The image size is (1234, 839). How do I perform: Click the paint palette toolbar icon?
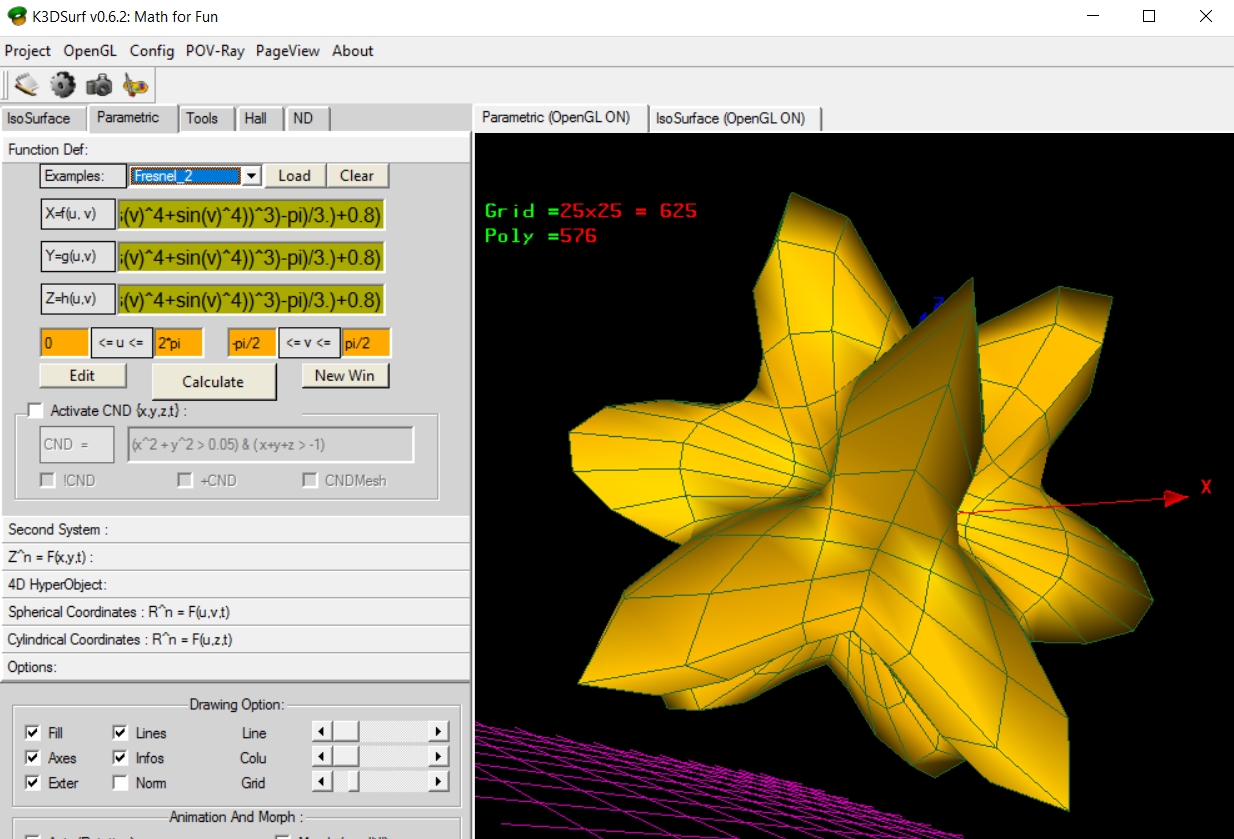pos(135,85)
